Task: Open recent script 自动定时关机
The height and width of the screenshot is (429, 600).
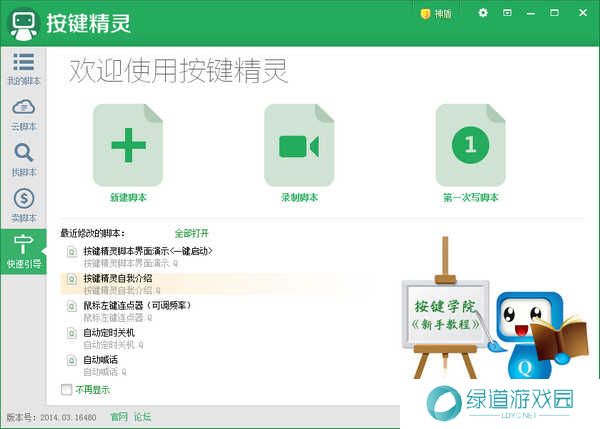Action: pyautogui.click(x=108, y=331)
